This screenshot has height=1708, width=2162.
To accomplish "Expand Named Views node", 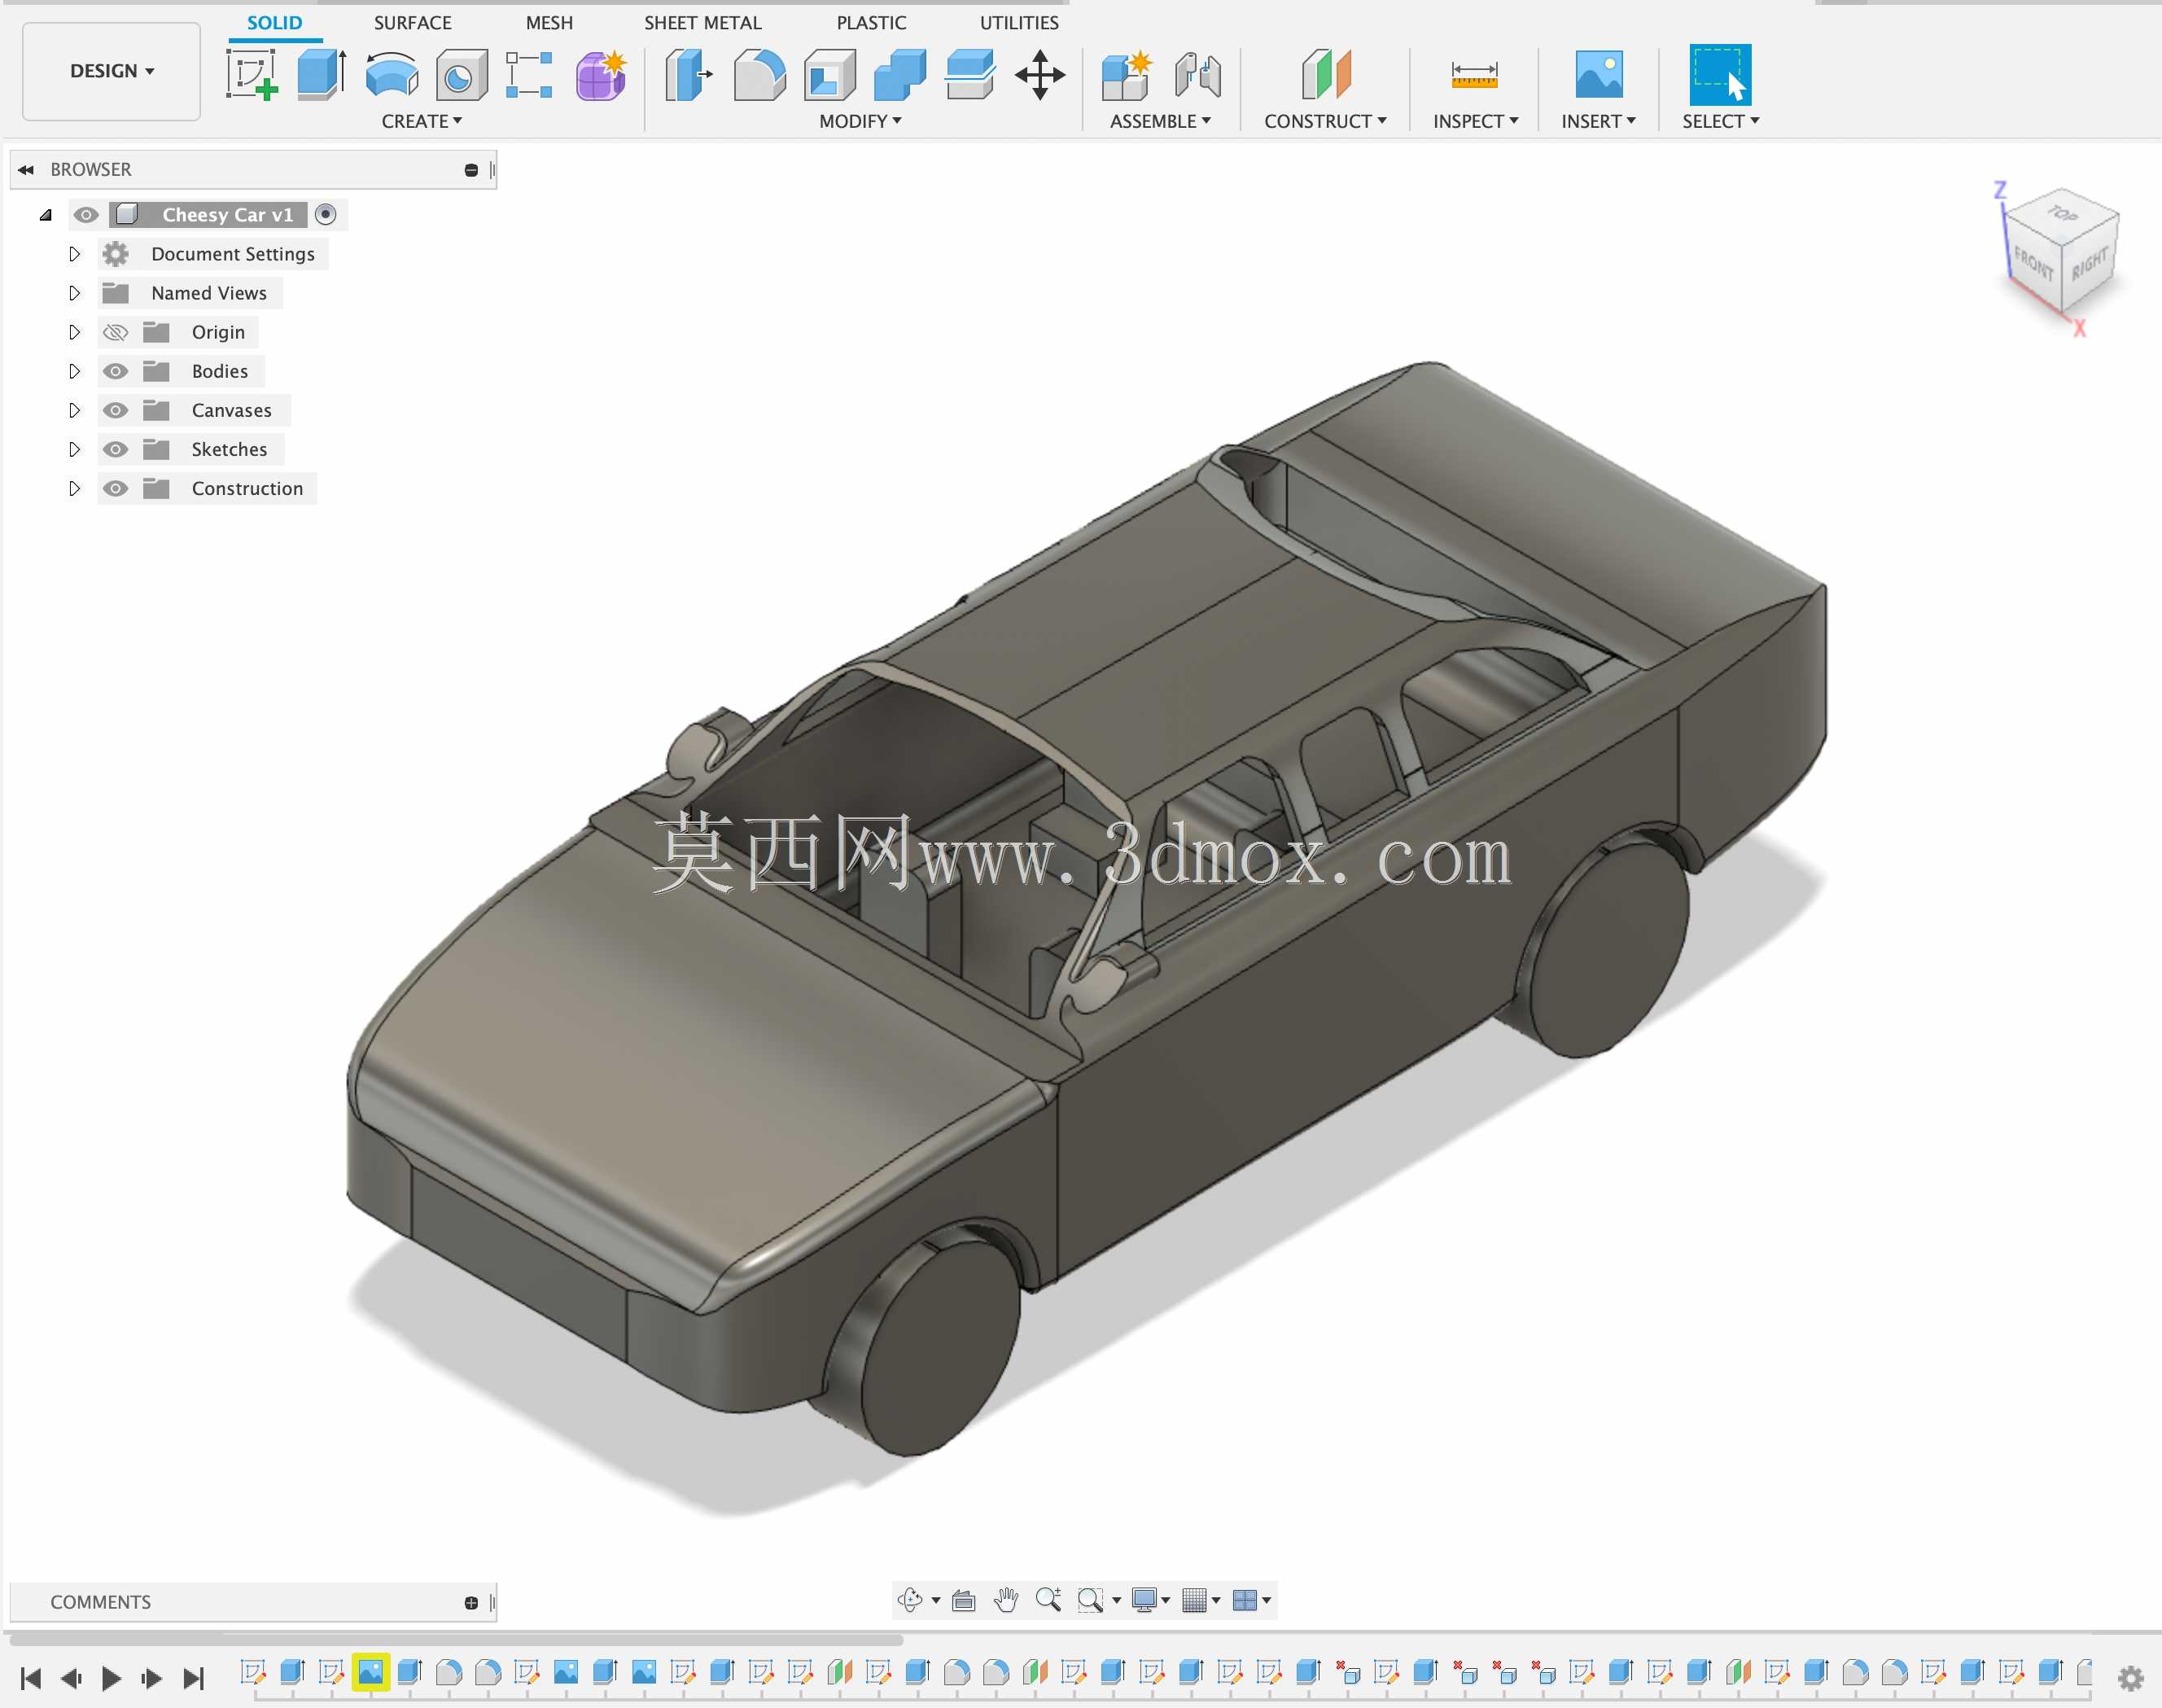I will point(74,293).
